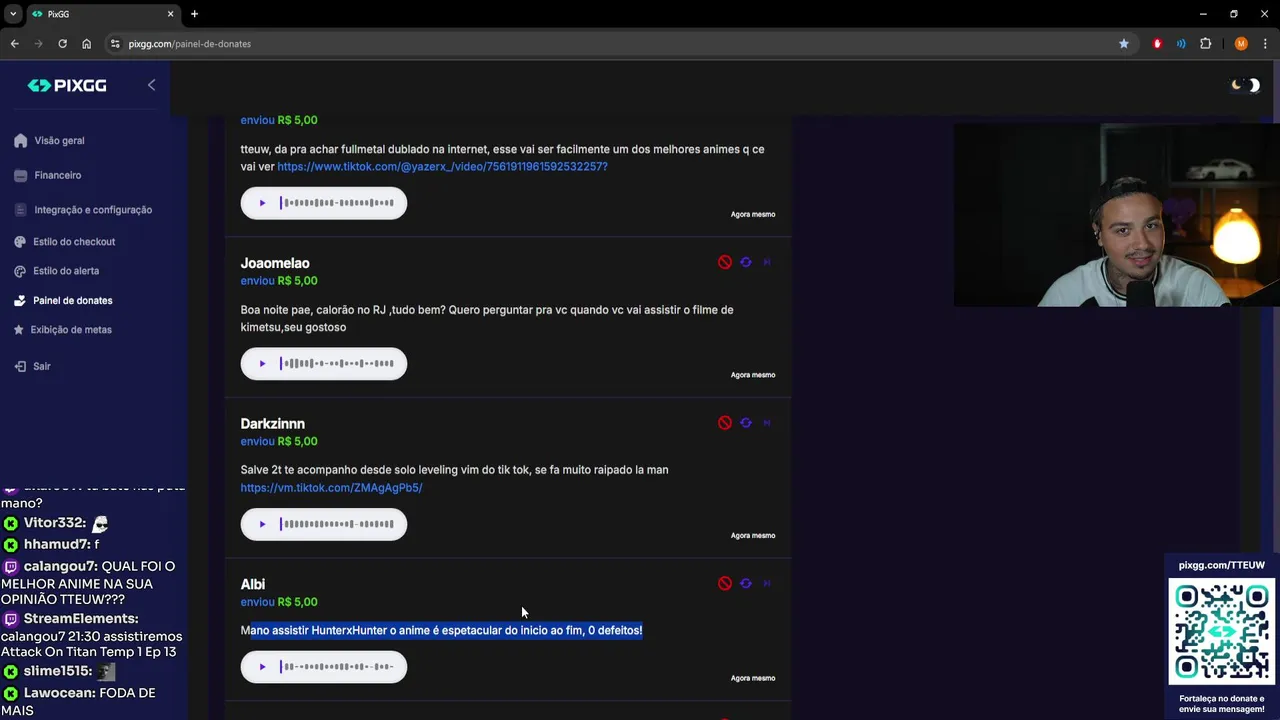Close the PixGG tab
The width and height of the screenshot is (1280, 720).
(x=170, y=14)
